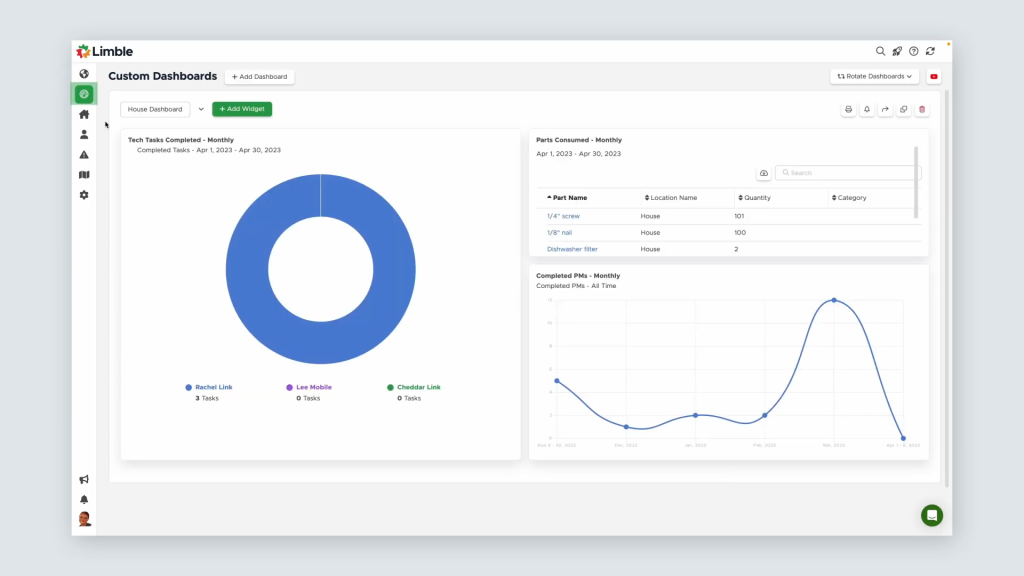Open the Assets map icon in the sidebar
The image size is (1024, 576).
(84, 174)
